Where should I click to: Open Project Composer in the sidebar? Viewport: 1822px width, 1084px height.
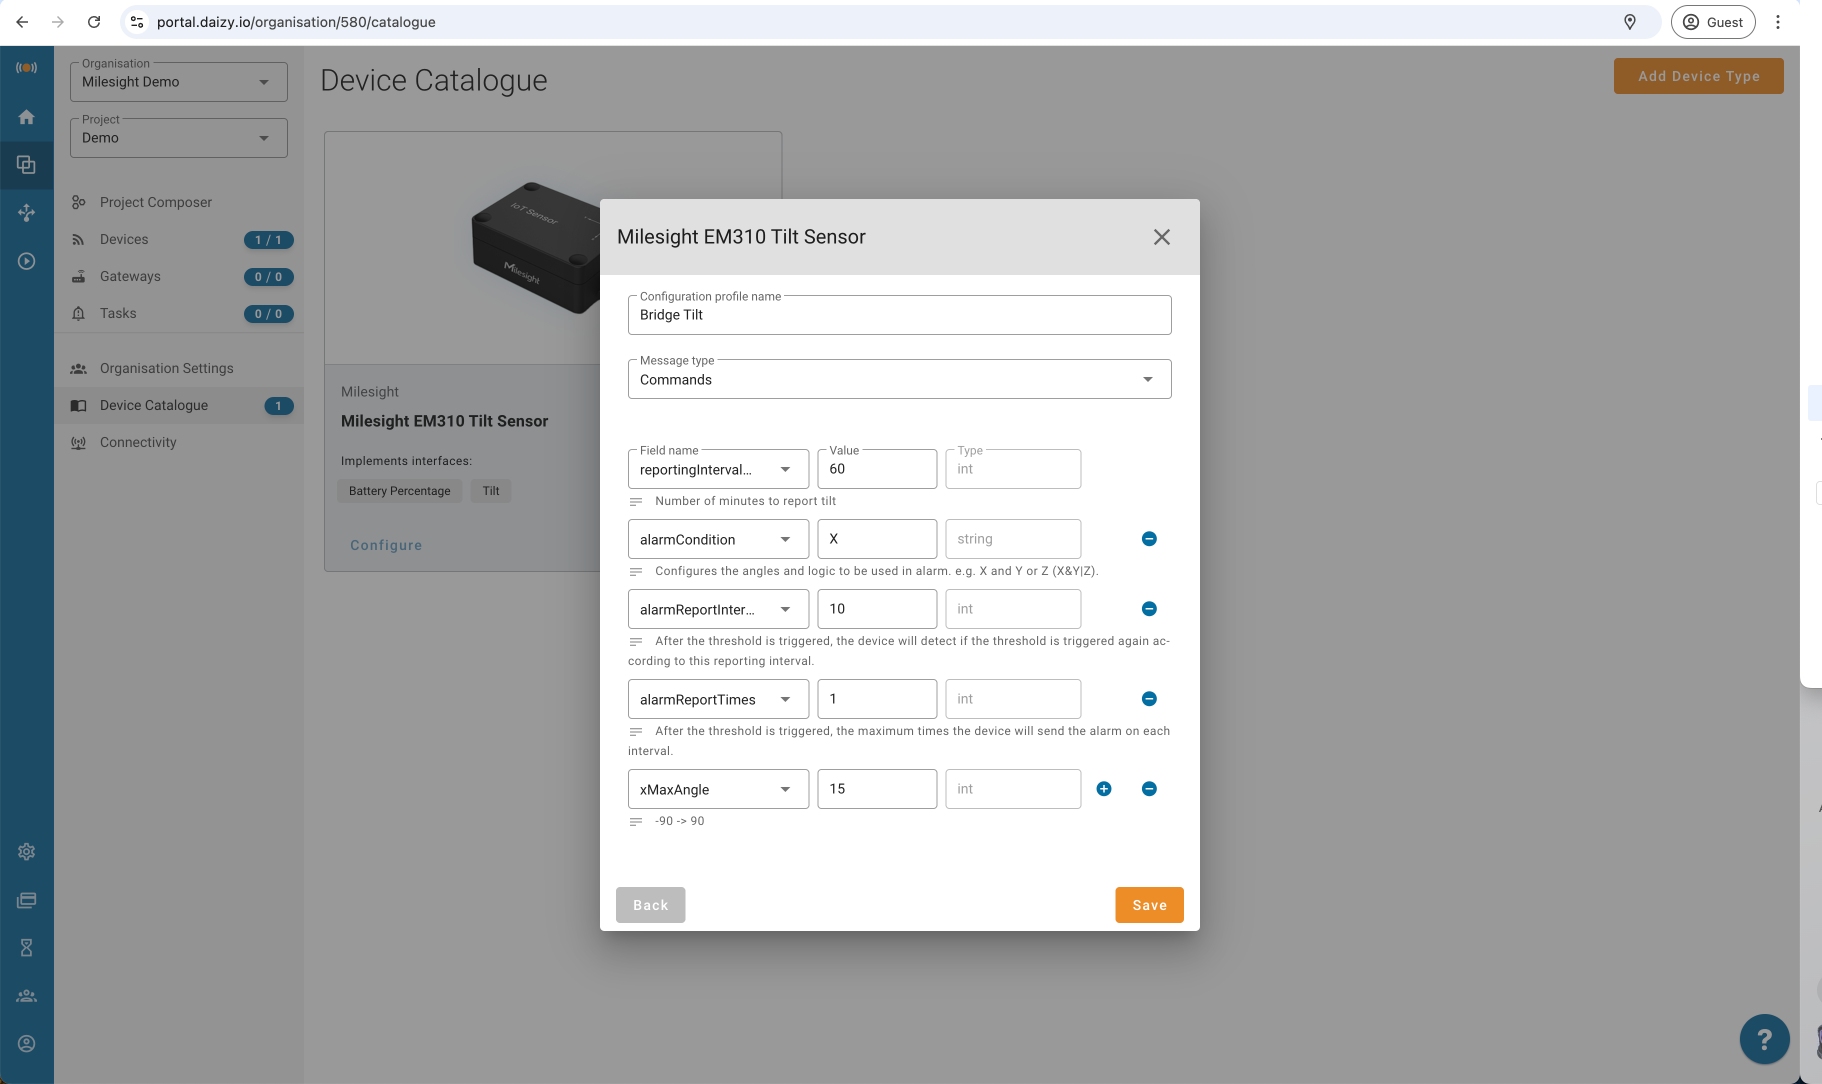(178, 202)
